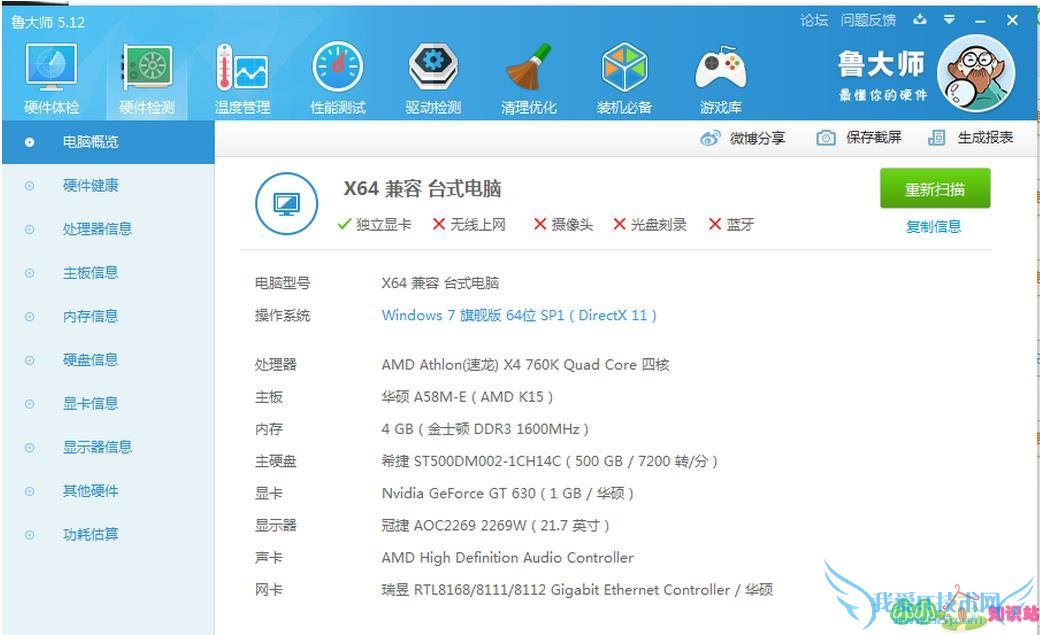The height and width of the screenshot is (635, 1040).
Task: Click the 光盘刻录 feature indicator
Action: coord(649,225)
